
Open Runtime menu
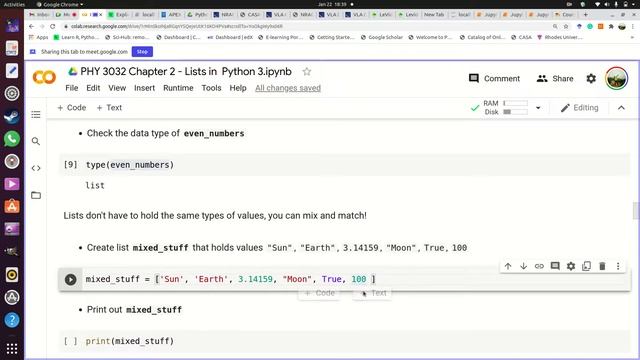point(178,88)
